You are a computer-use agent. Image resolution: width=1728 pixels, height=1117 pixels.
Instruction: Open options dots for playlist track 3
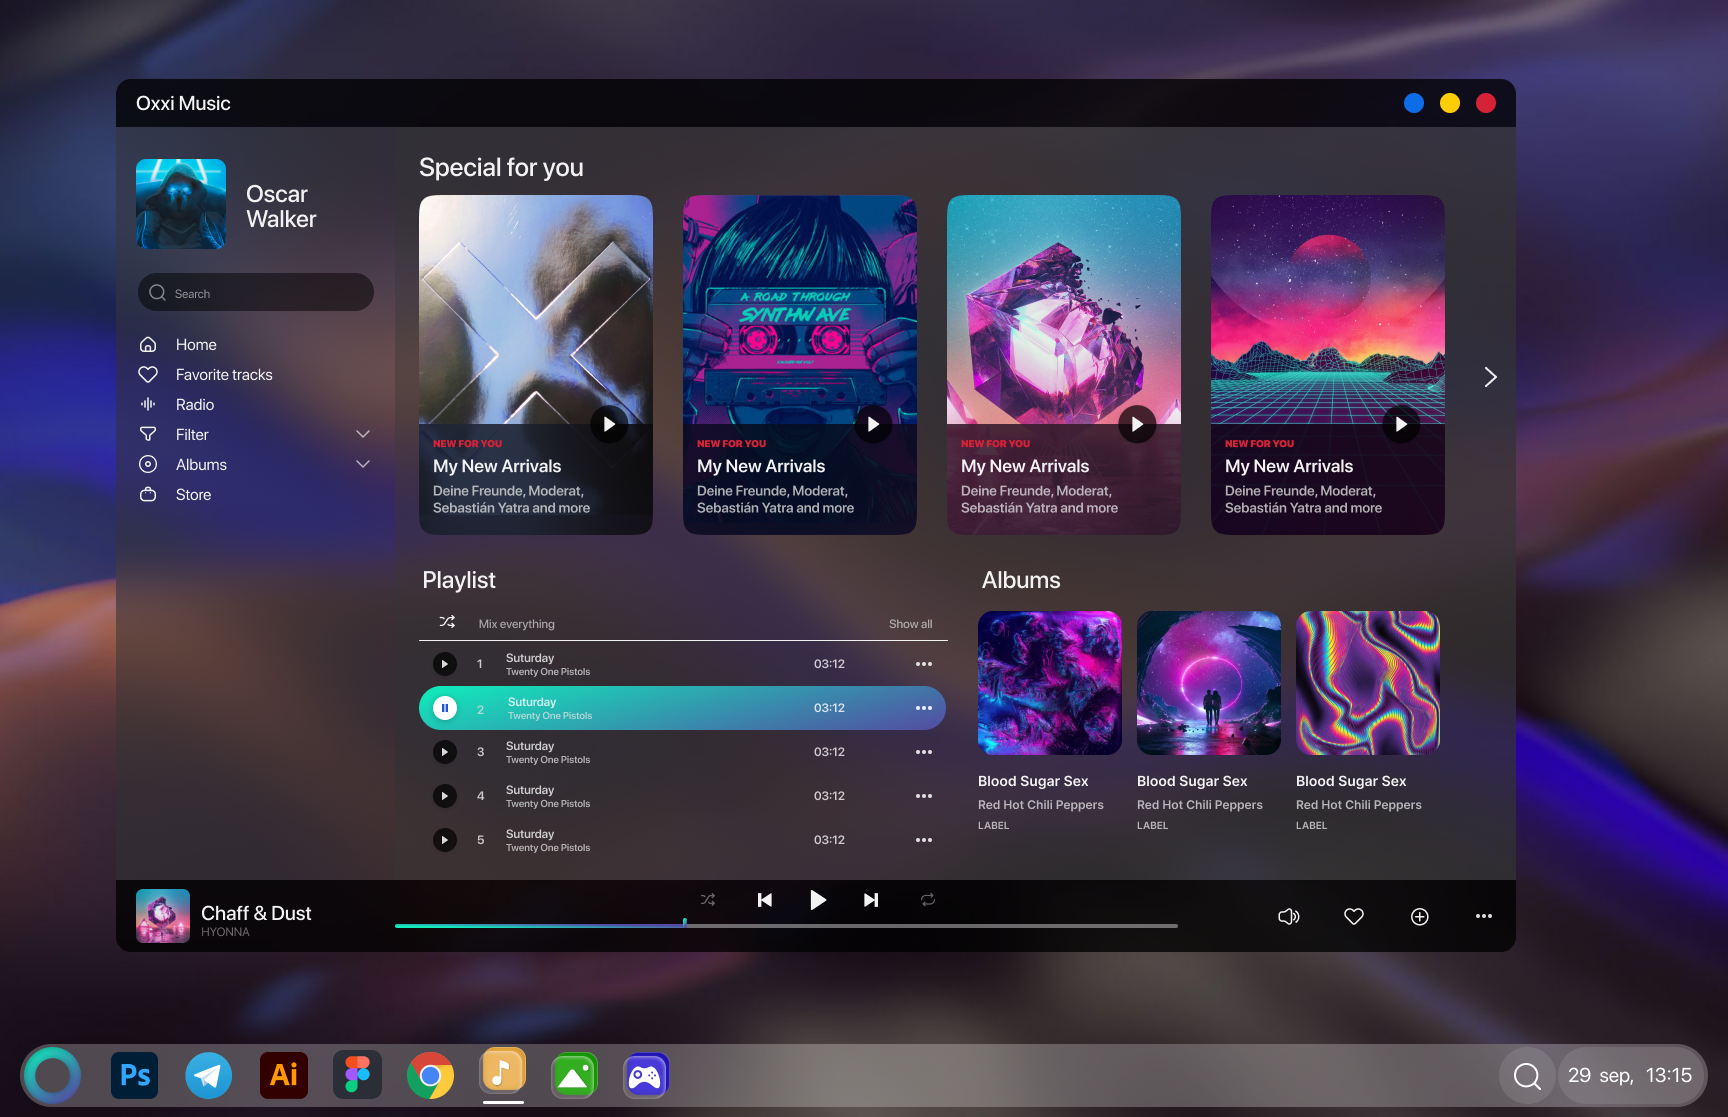924,752
